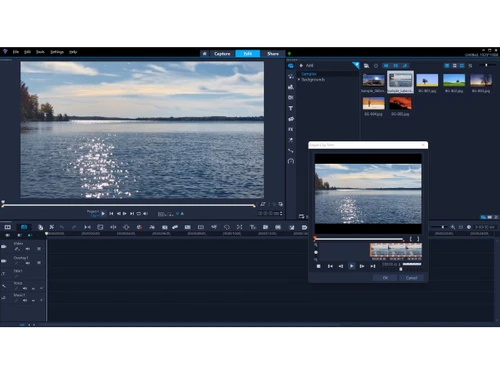Open the Settings menu

[57, 52]
